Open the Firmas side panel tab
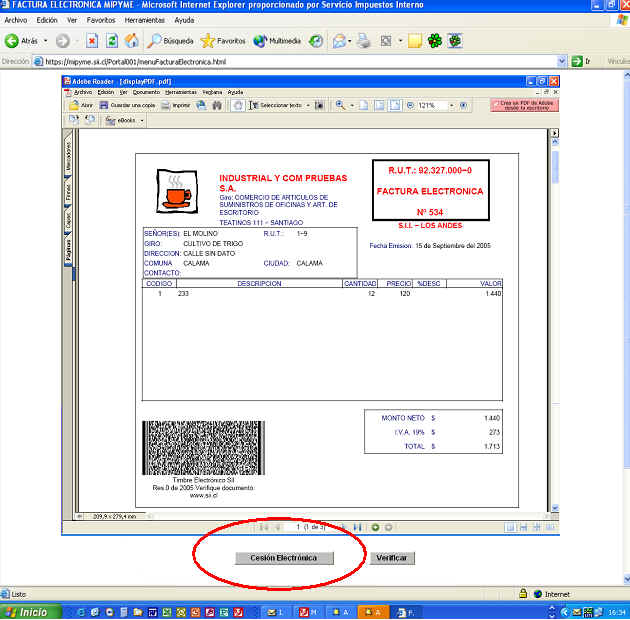The width and height of the screenshot is (630, 620). tap(68, 191)
